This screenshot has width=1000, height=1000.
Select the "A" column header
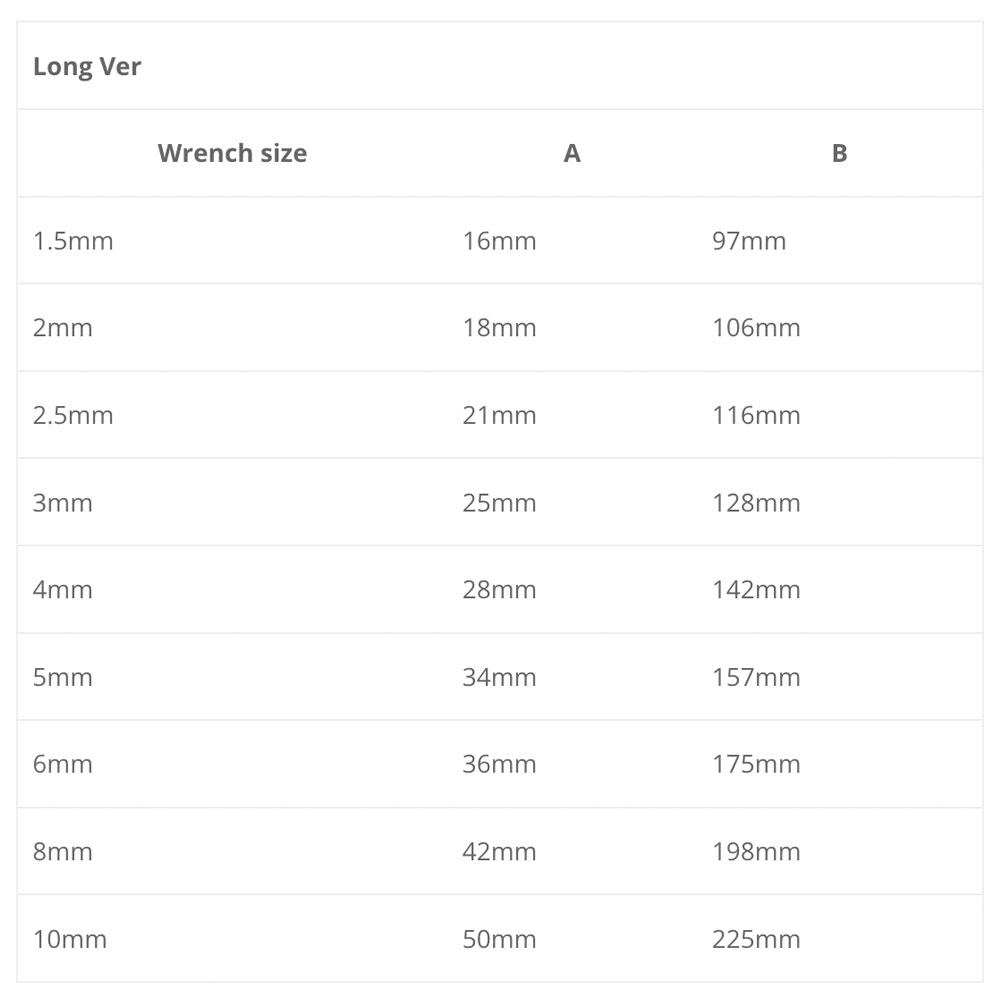click(x=572, y=153)
